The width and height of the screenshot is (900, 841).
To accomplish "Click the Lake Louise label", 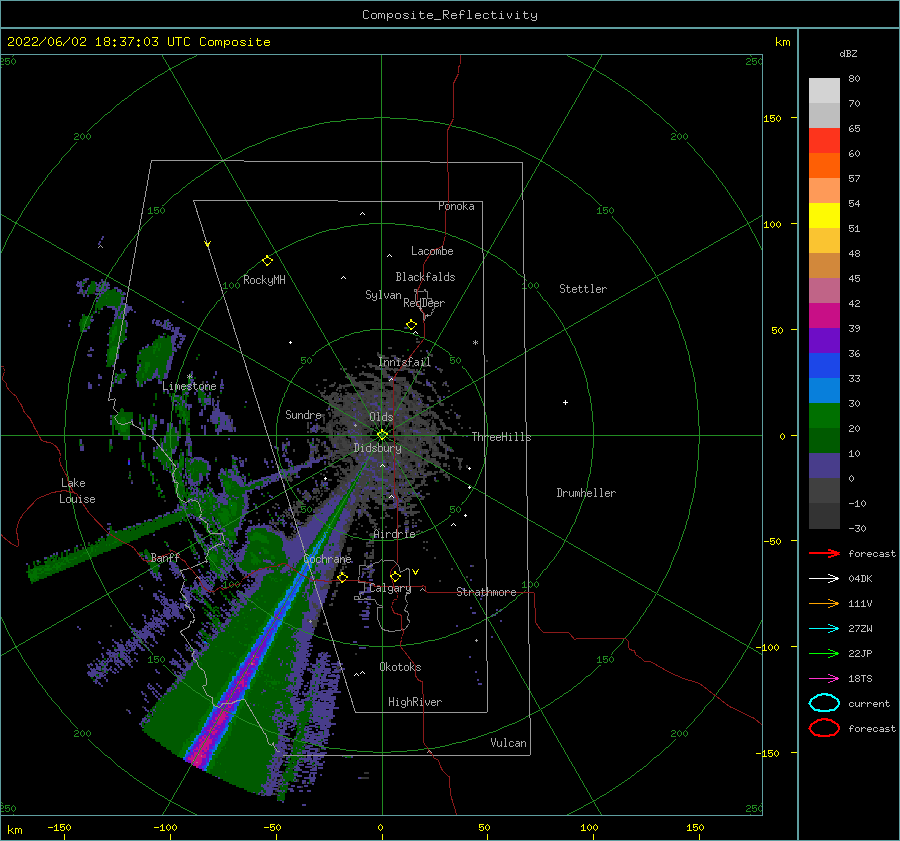I will 77,491.
